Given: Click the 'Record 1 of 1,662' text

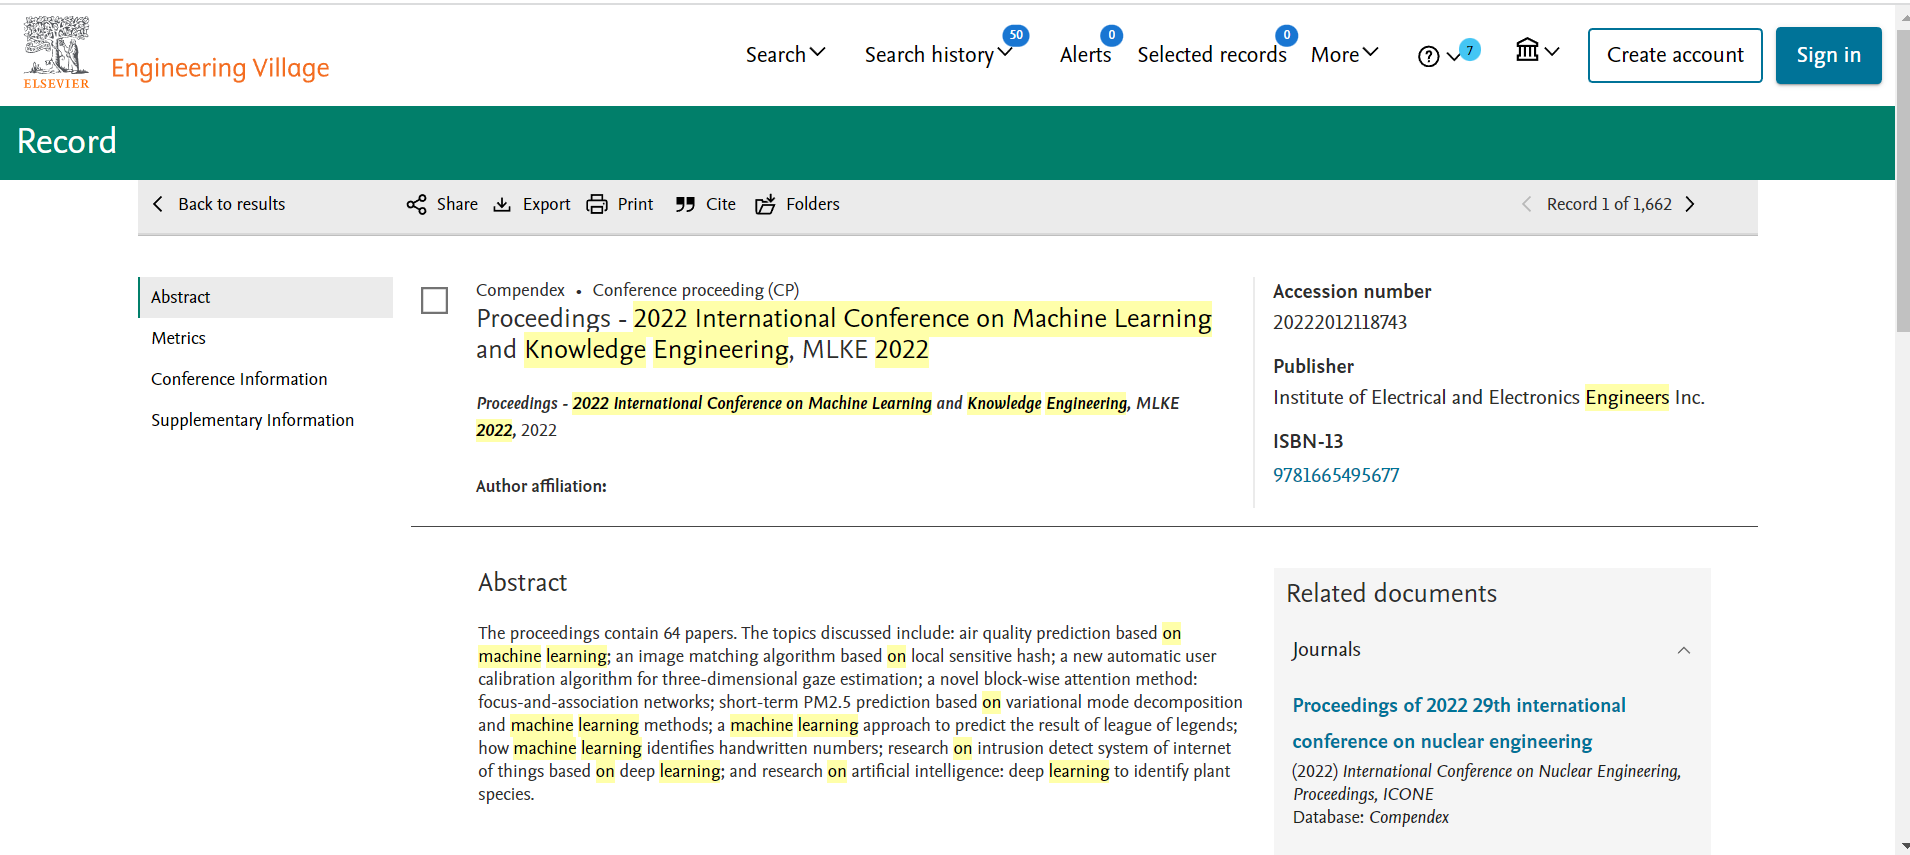Looking at the screenshot, I should [x=1609, y=204].
